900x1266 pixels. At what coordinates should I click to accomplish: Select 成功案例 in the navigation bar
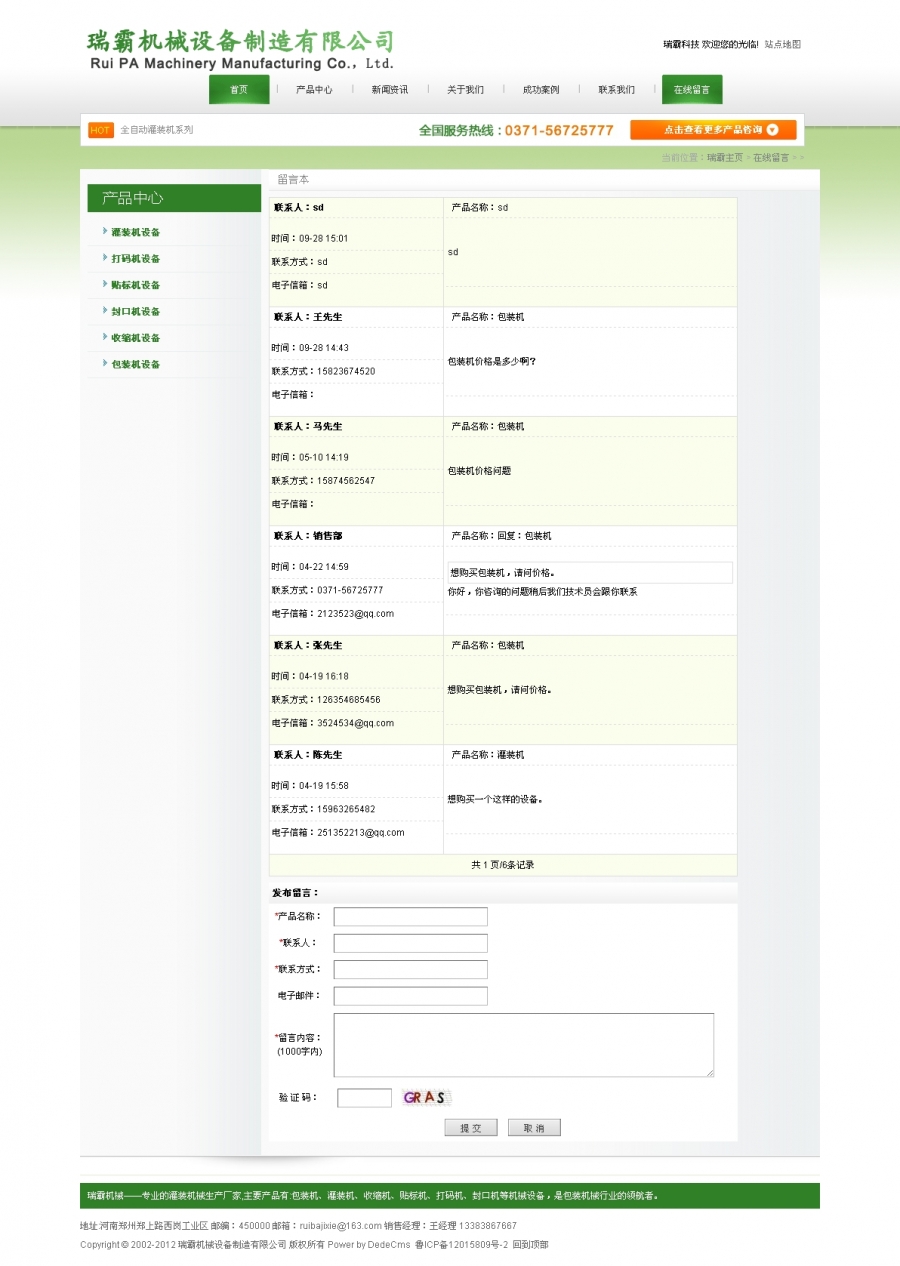click(x=541, y=90)
